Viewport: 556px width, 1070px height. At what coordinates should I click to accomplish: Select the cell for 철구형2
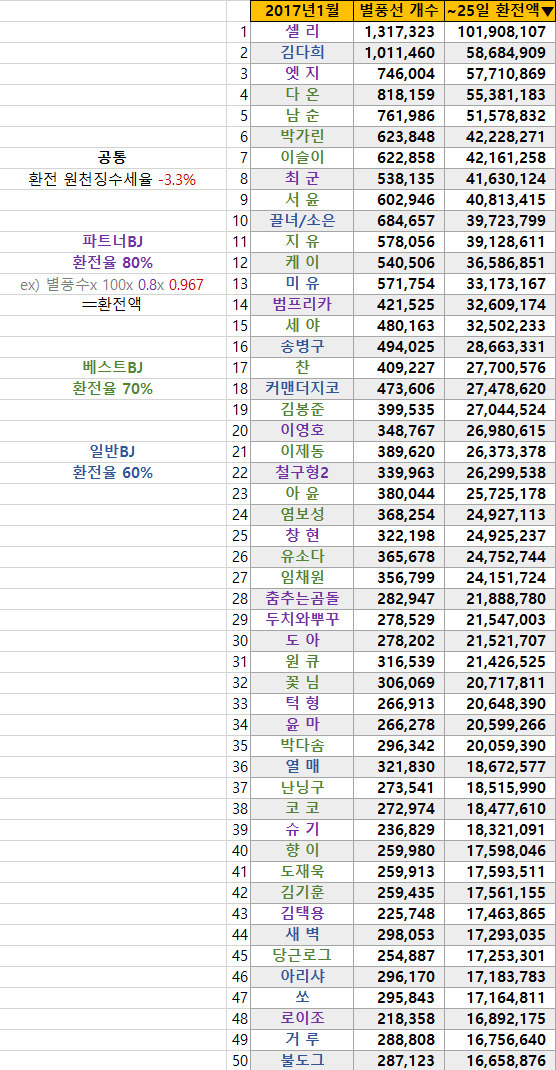(302, 473)
